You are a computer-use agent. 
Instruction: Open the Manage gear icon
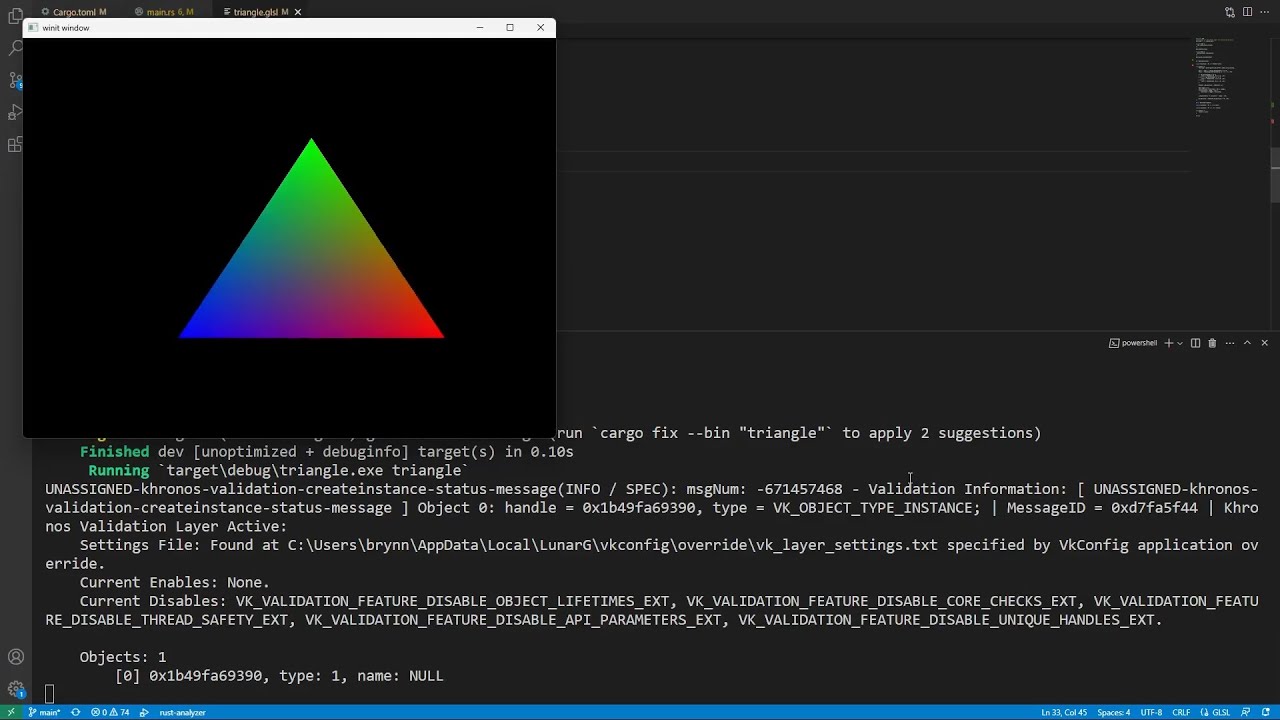(x=15, y=689)
